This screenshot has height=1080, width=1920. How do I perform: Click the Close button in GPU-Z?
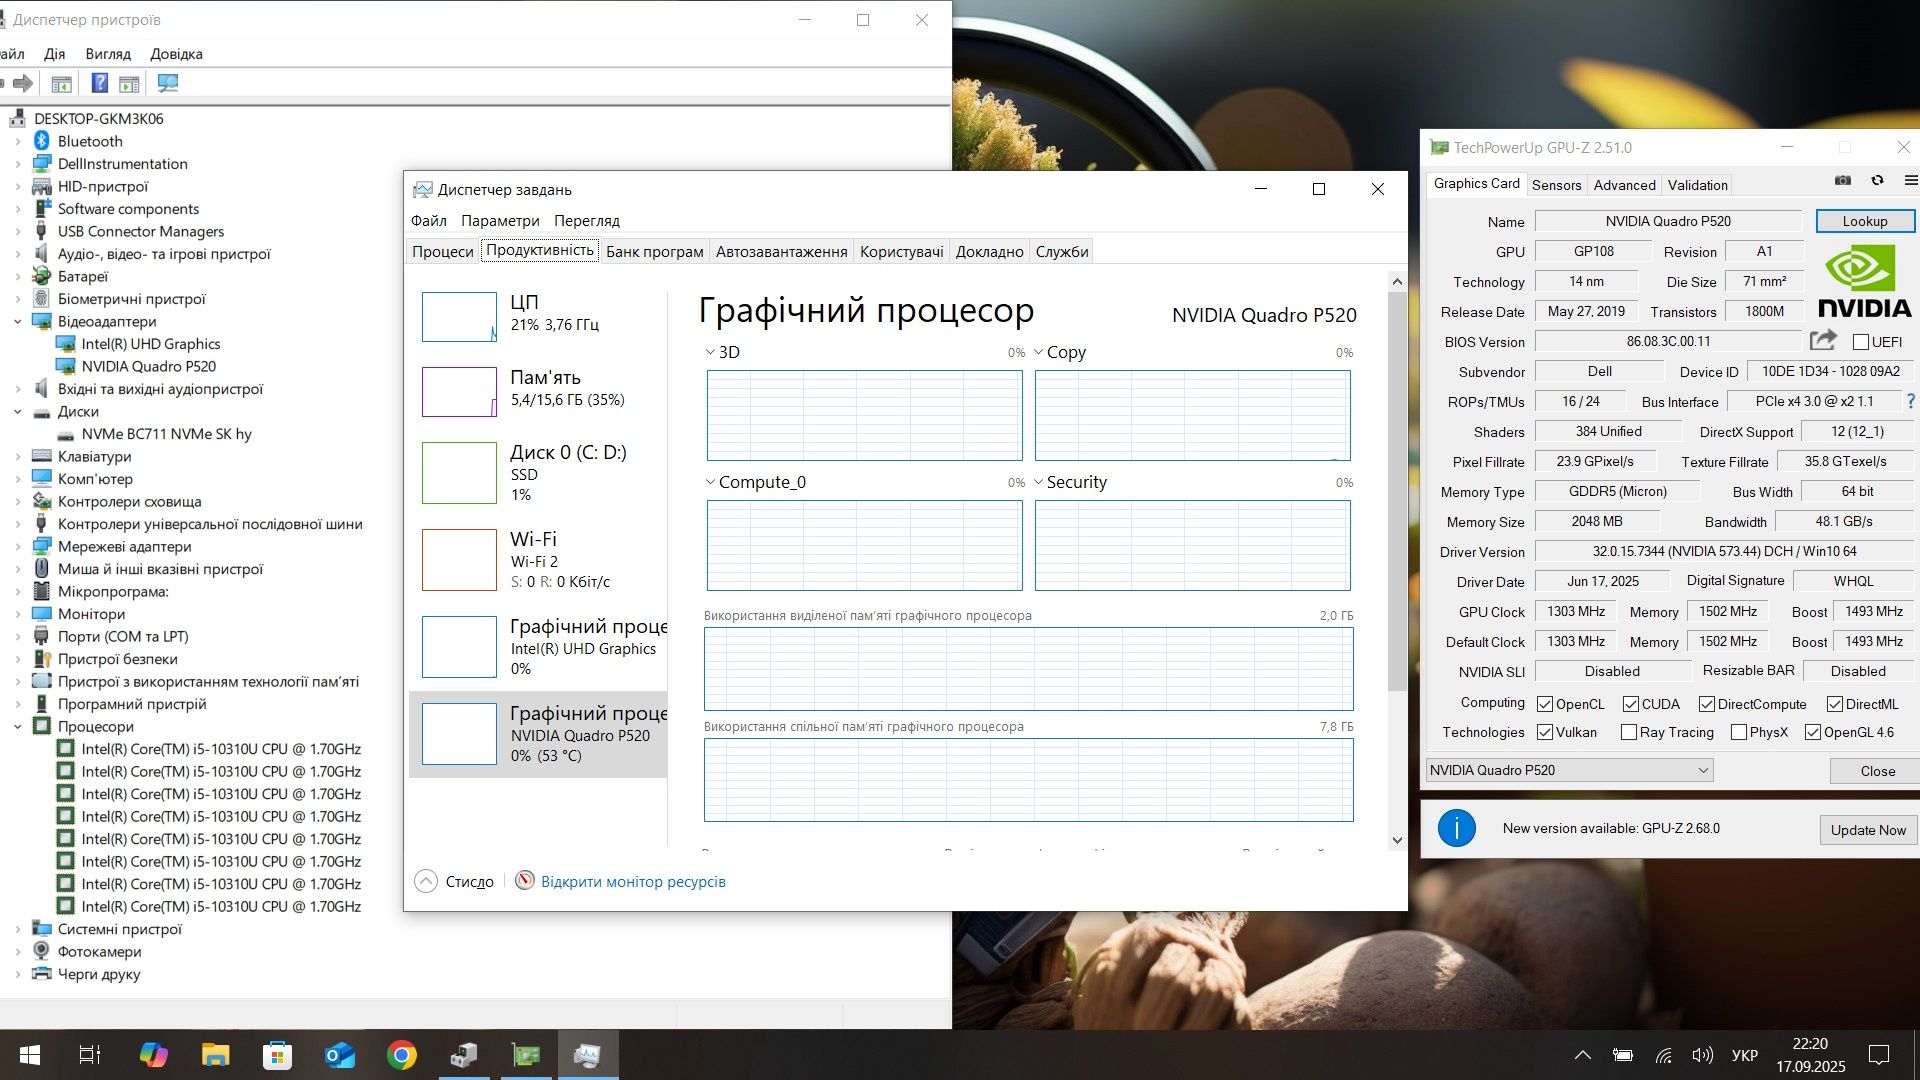click(x=1877, y=770)
